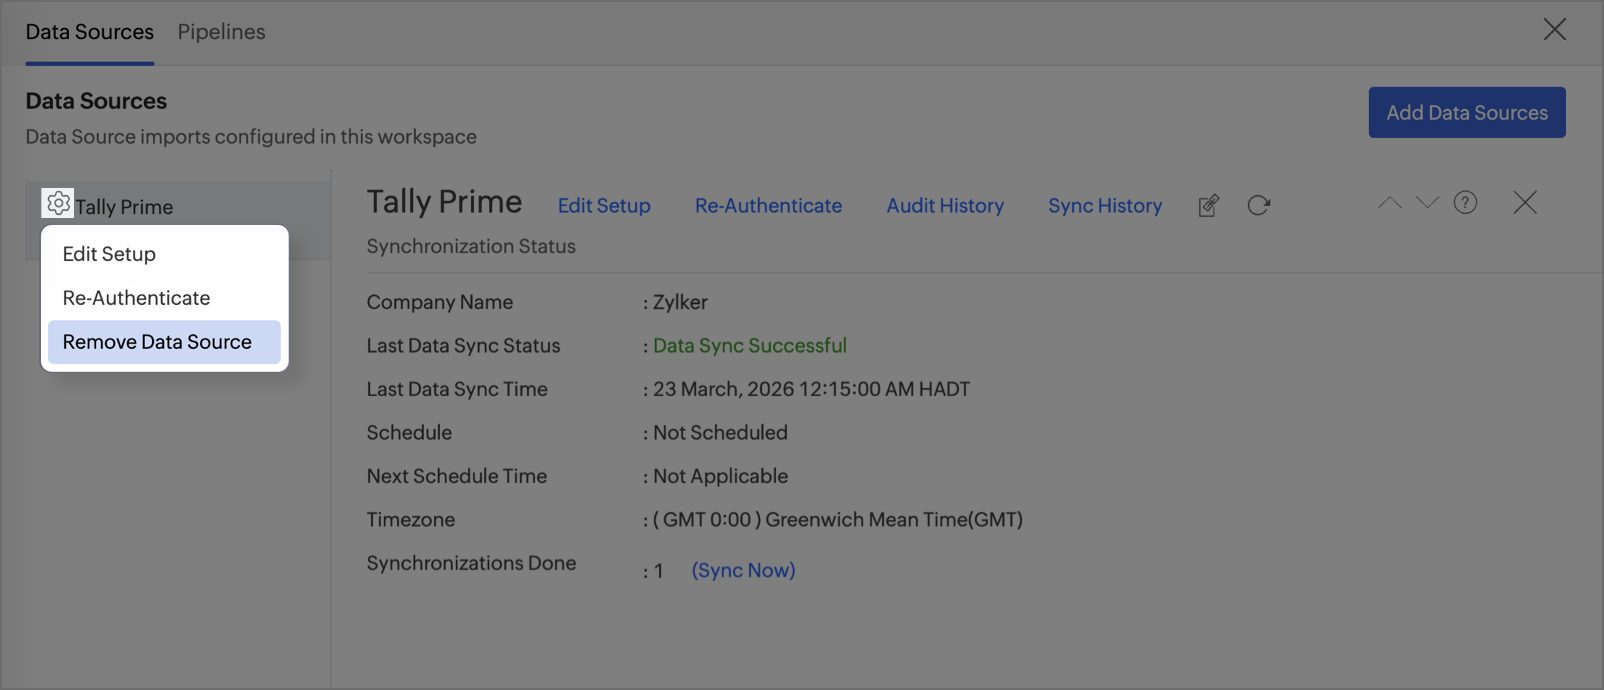Click the gear icon beside Tally Prime
Screen dimensions: 1604x690
tap(58, 204)
